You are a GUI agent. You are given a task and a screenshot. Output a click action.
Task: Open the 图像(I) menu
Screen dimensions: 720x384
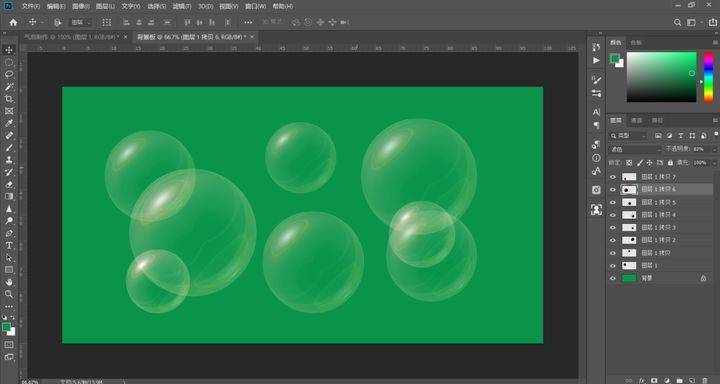pos(81,6)
